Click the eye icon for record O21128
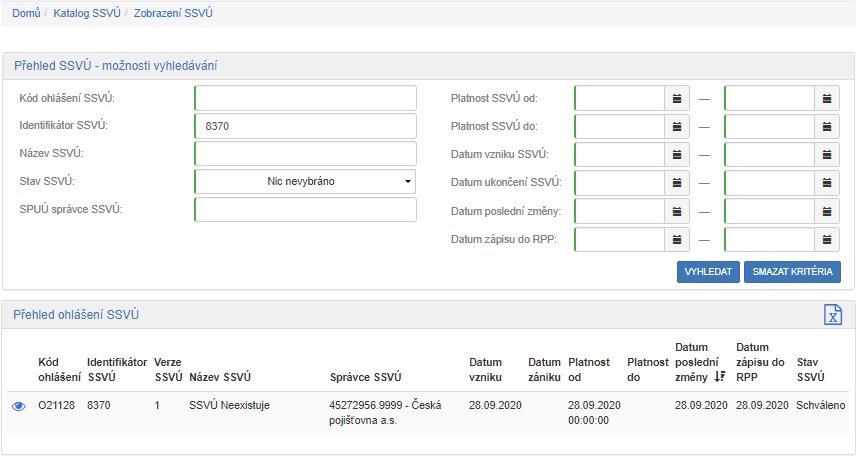The width and height of the screenshot is (857, 456). click(18, 406)
